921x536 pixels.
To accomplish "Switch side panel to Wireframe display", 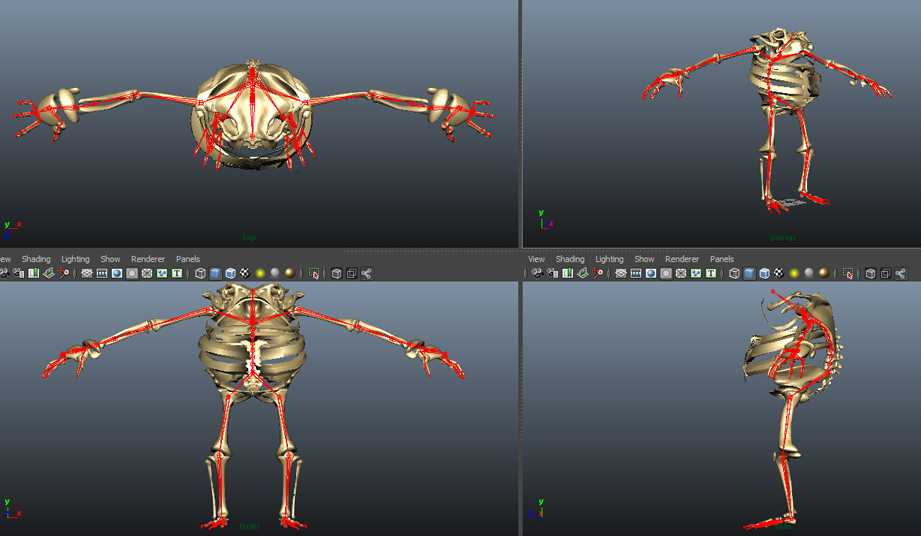I will [734, 273].
